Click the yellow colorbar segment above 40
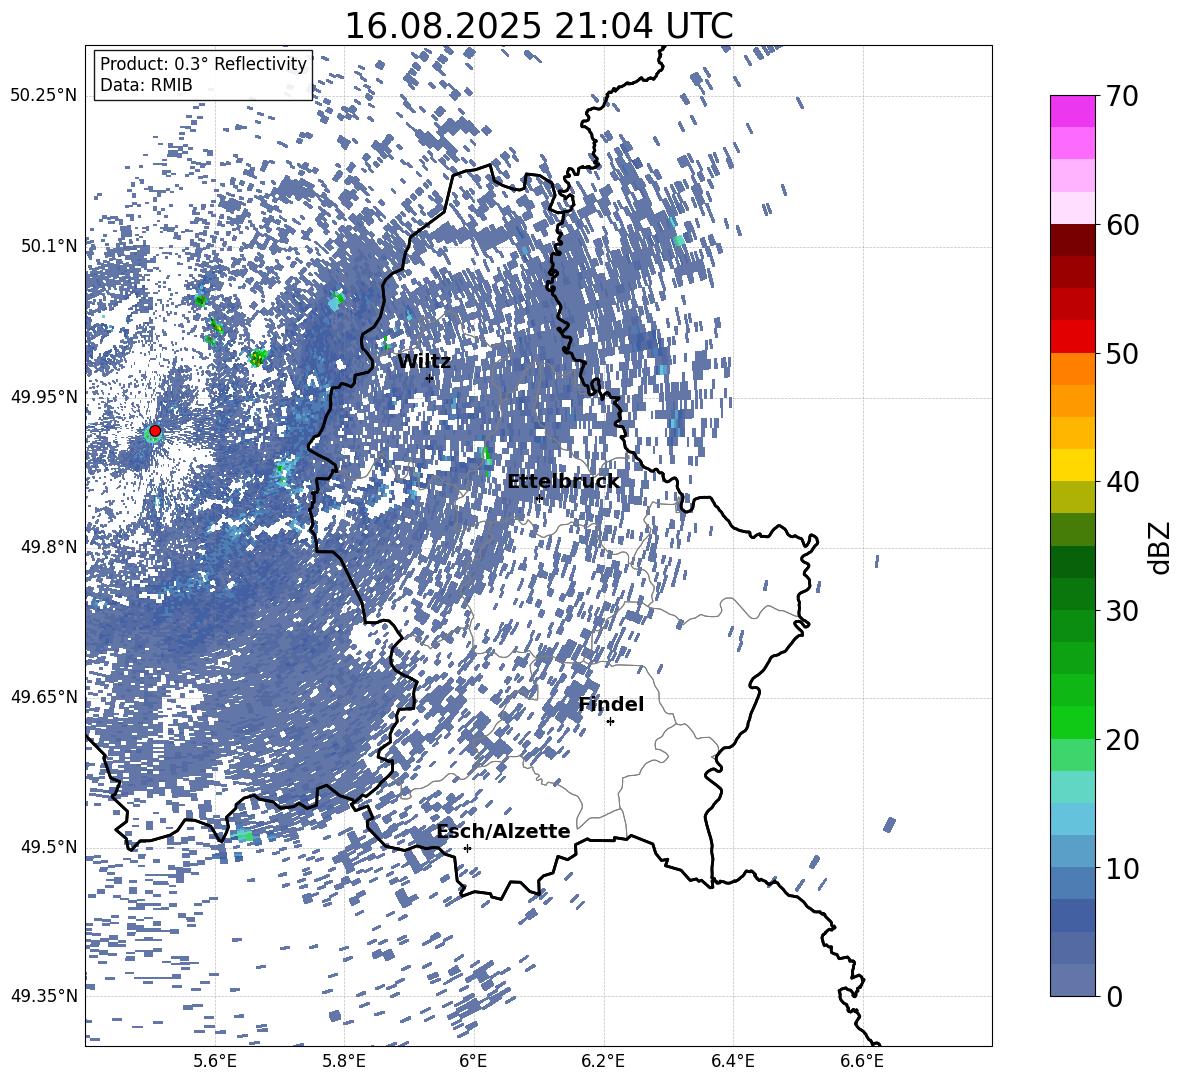Viewport: 1184px width, 1081px height. [1073, 465]
